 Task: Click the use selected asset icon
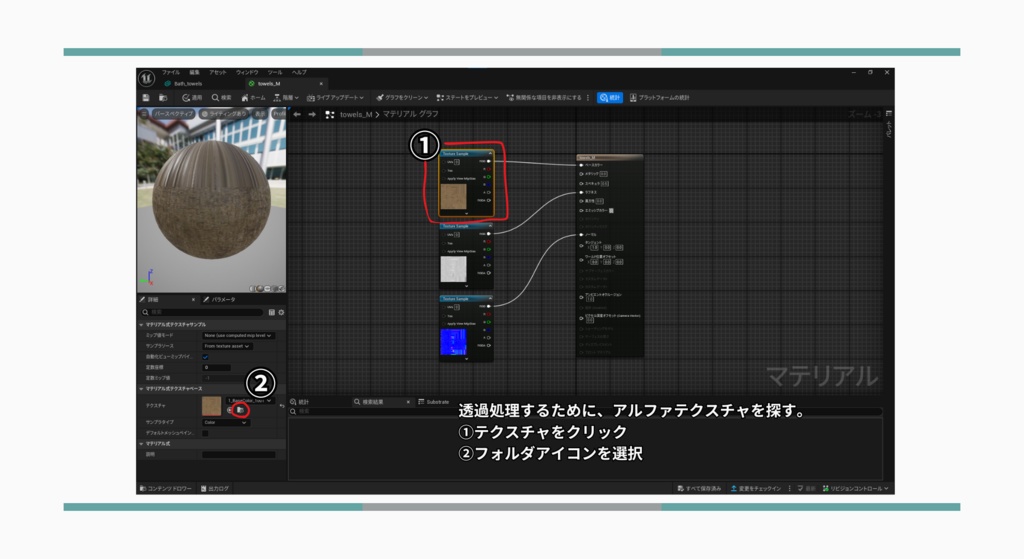(230, 410)
